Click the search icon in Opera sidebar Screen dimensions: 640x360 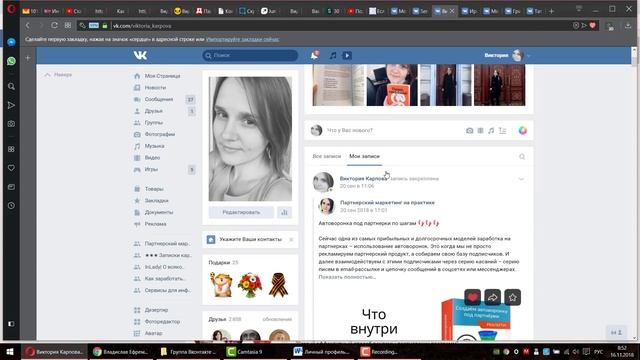pos(11,86)
